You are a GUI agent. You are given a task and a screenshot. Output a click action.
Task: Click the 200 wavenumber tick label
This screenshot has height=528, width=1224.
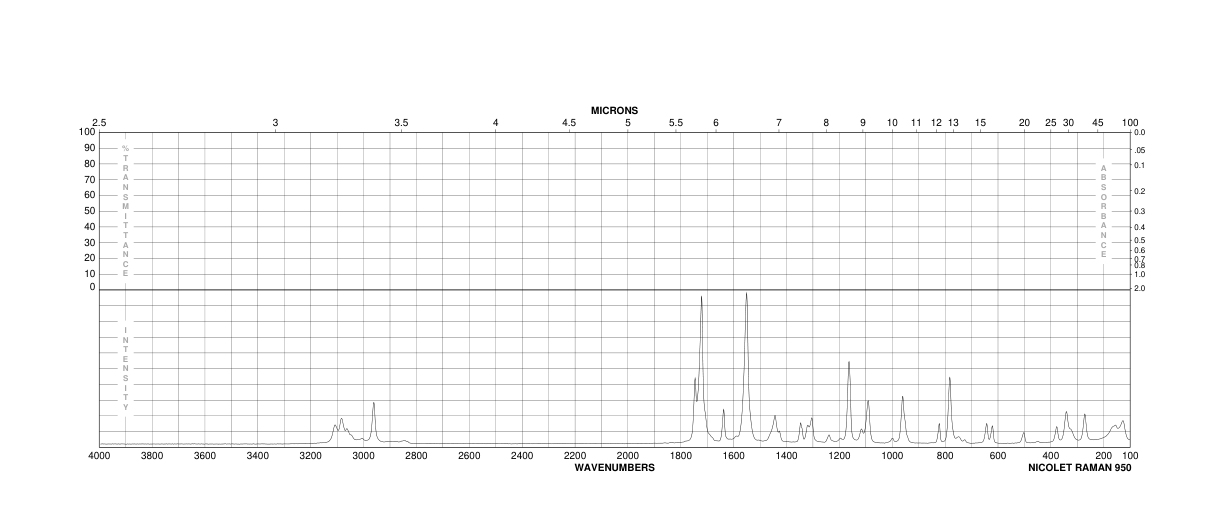coord(1104,456)
